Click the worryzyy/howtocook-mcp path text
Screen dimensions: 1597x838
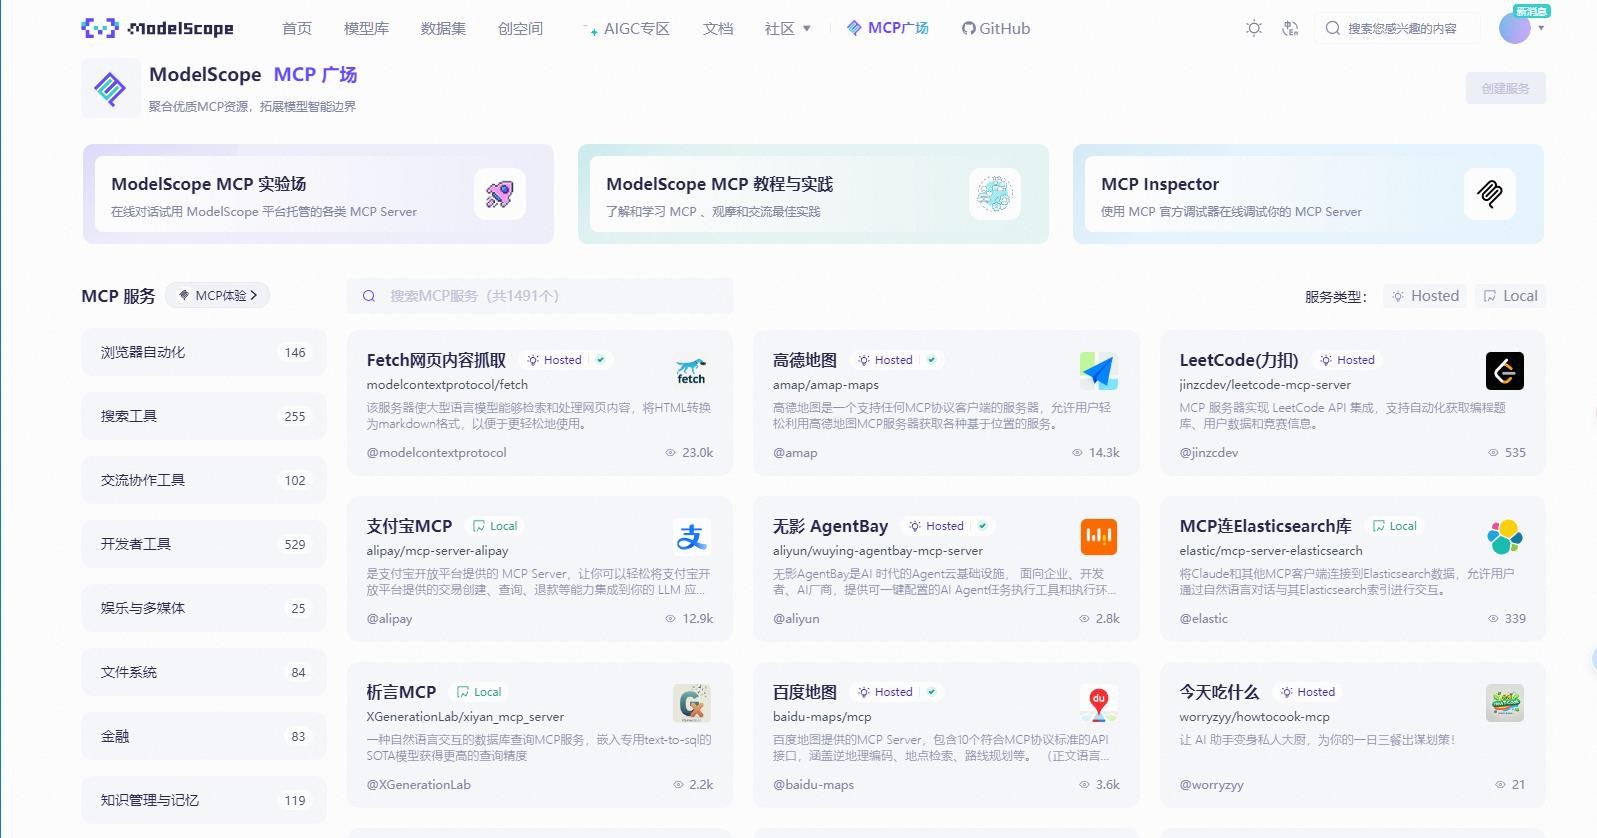click(1255, 717)
